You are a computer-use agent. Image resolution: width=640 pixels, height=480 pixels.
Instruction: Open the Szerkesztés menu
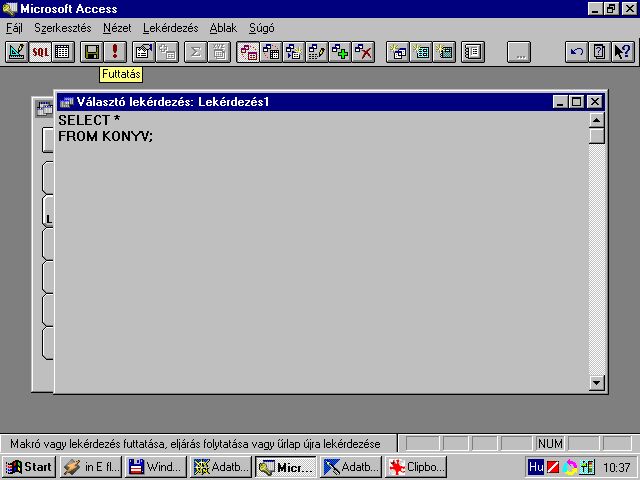(63, 28)
